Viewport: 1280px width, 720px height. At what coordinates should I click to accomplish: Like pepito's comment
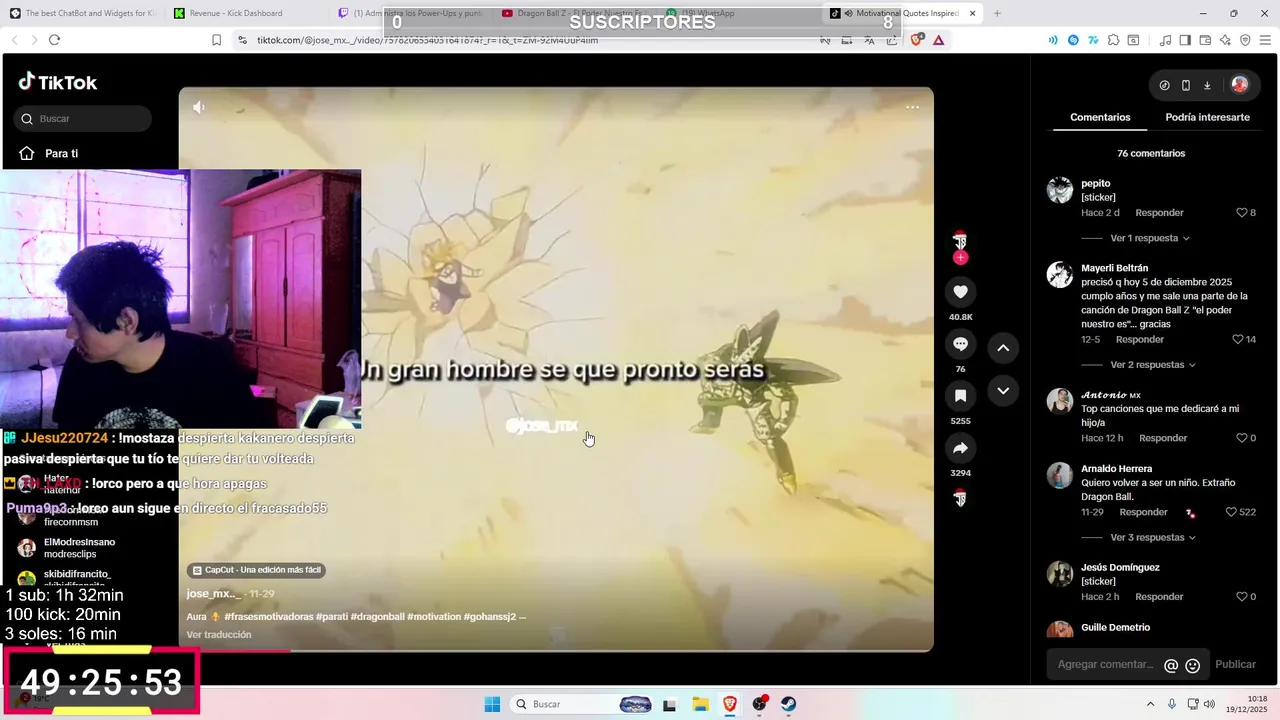click(x=1242, y=213)
